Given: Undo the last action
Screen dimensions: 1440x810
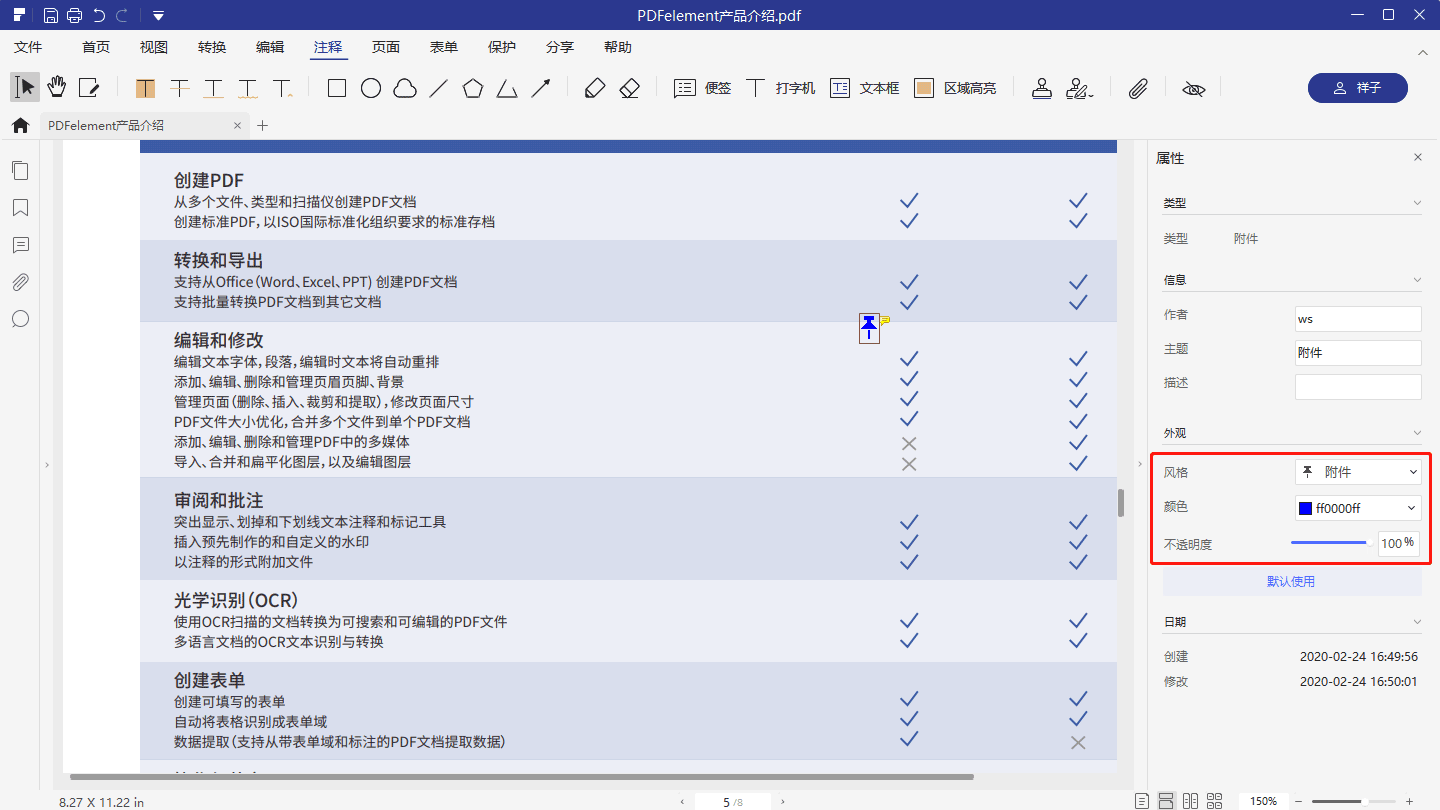Looking at the screenshot, I should click(98, 15).
